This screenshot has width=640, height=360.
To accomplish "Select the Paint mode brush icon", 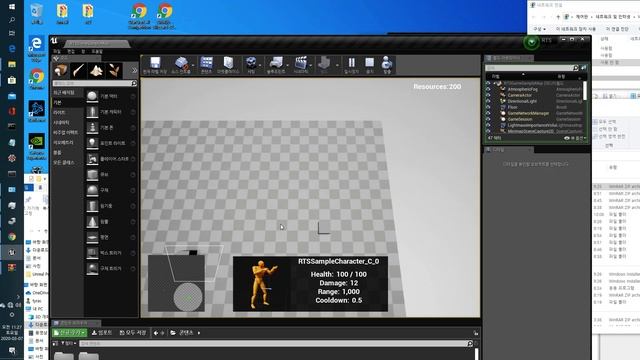I will (x=78, y=71).
